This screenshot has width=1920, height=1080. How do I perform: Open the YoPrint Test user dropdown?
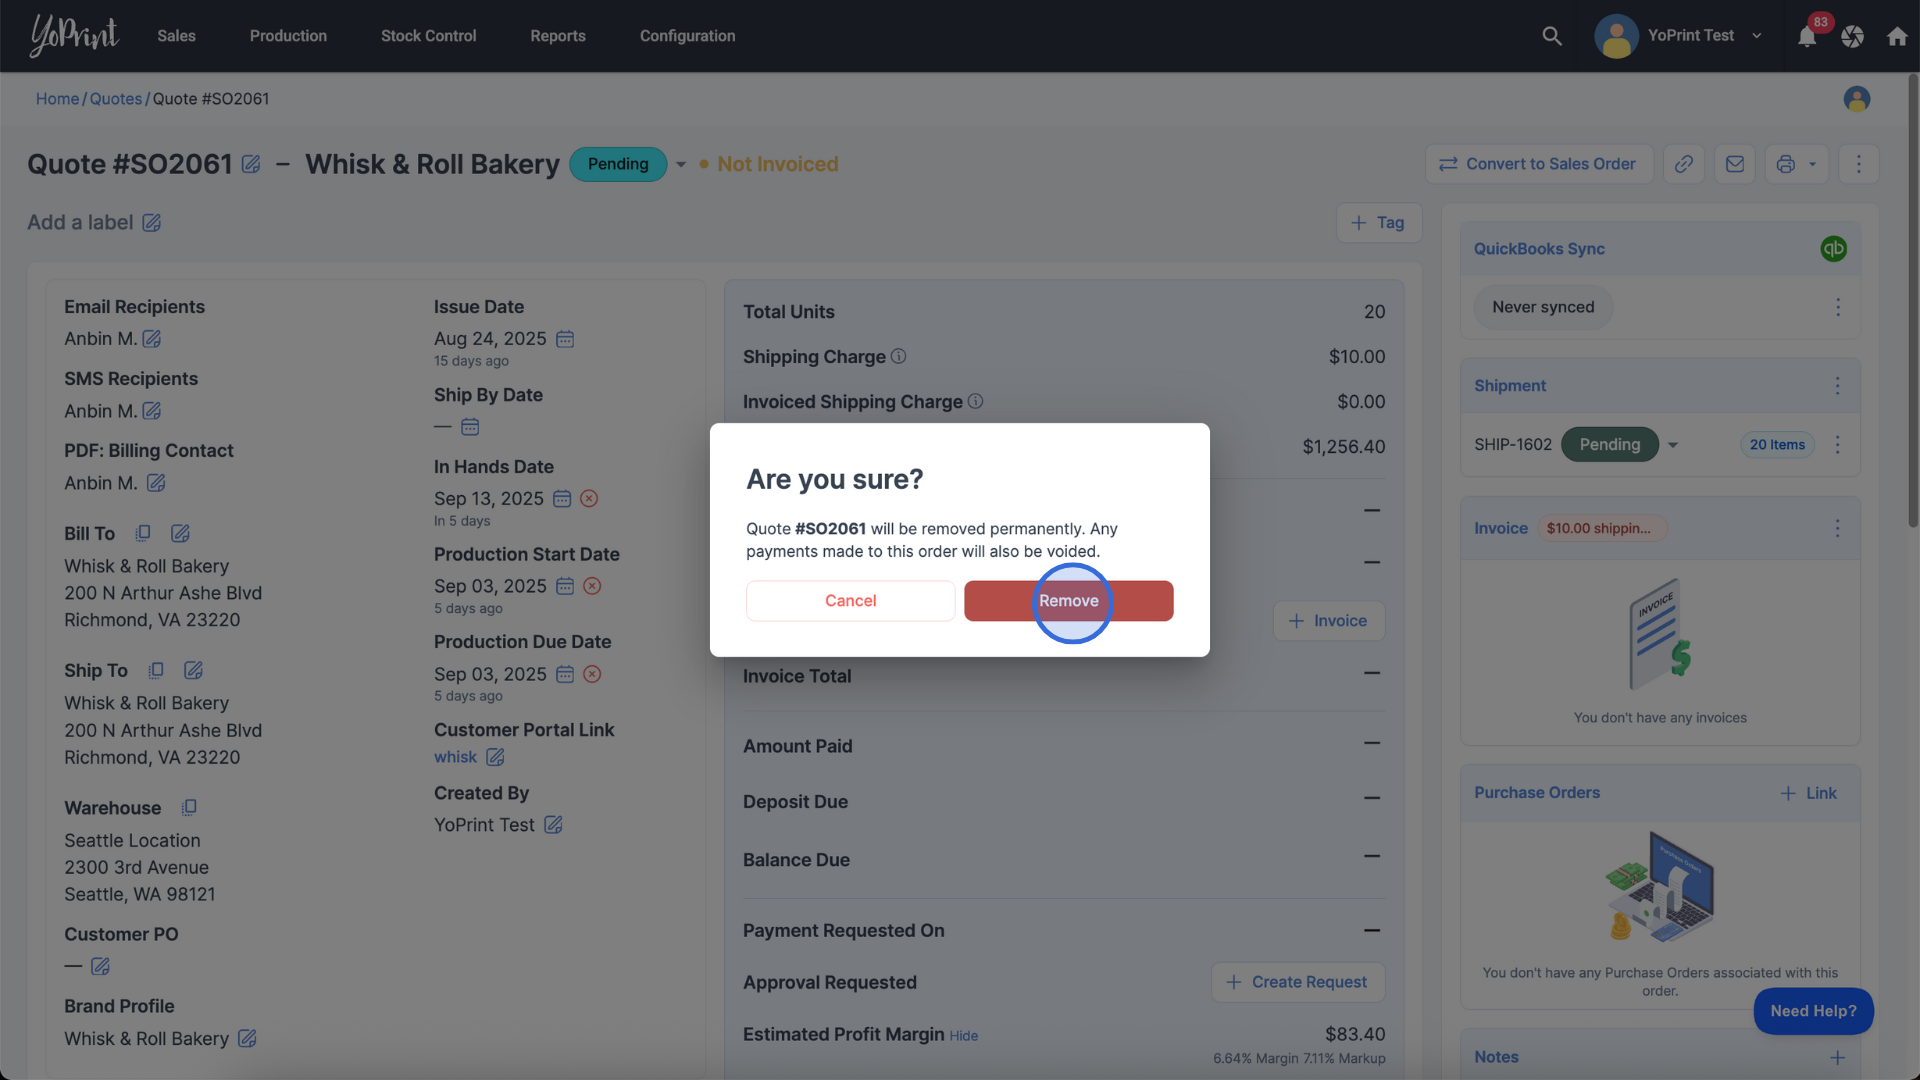pyautogui.click(x=1690, y=36)
